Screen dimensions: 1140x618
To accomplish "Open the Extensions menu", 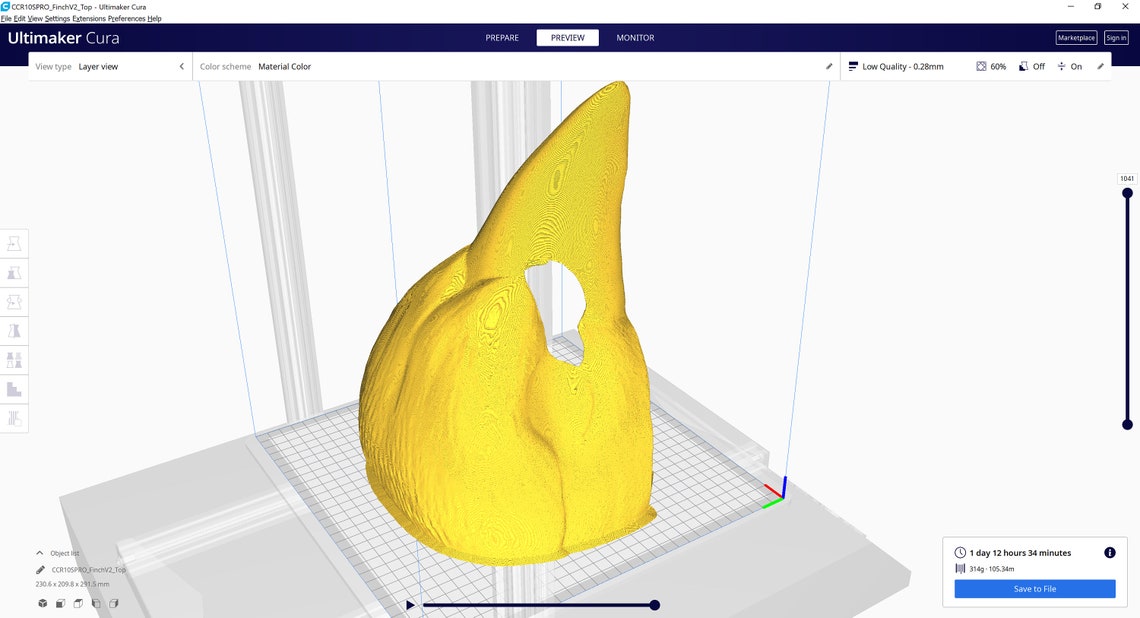I will 89,18.
